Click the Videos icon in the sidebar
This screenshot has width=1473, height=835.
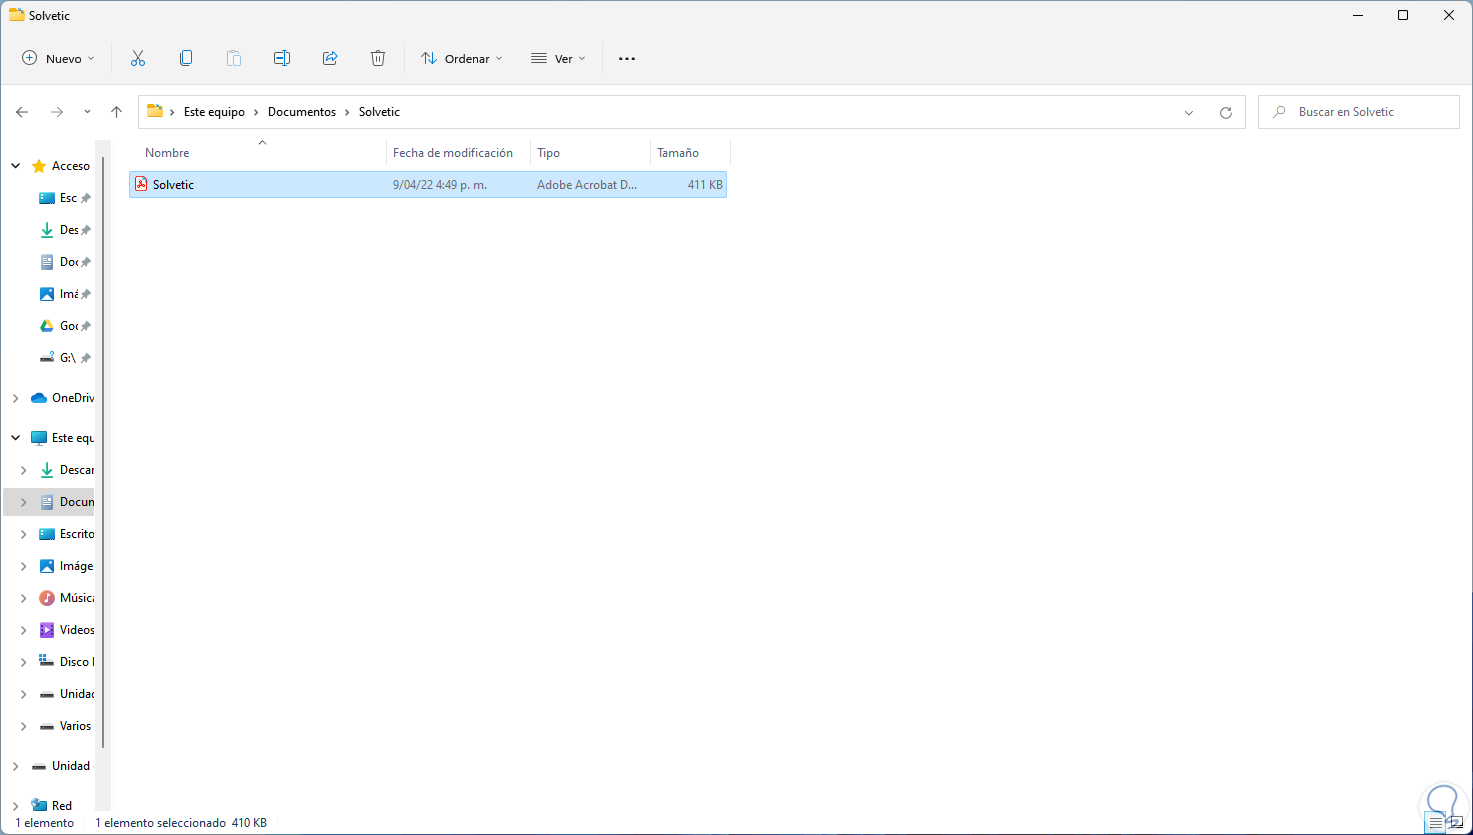tap(47, 630)
